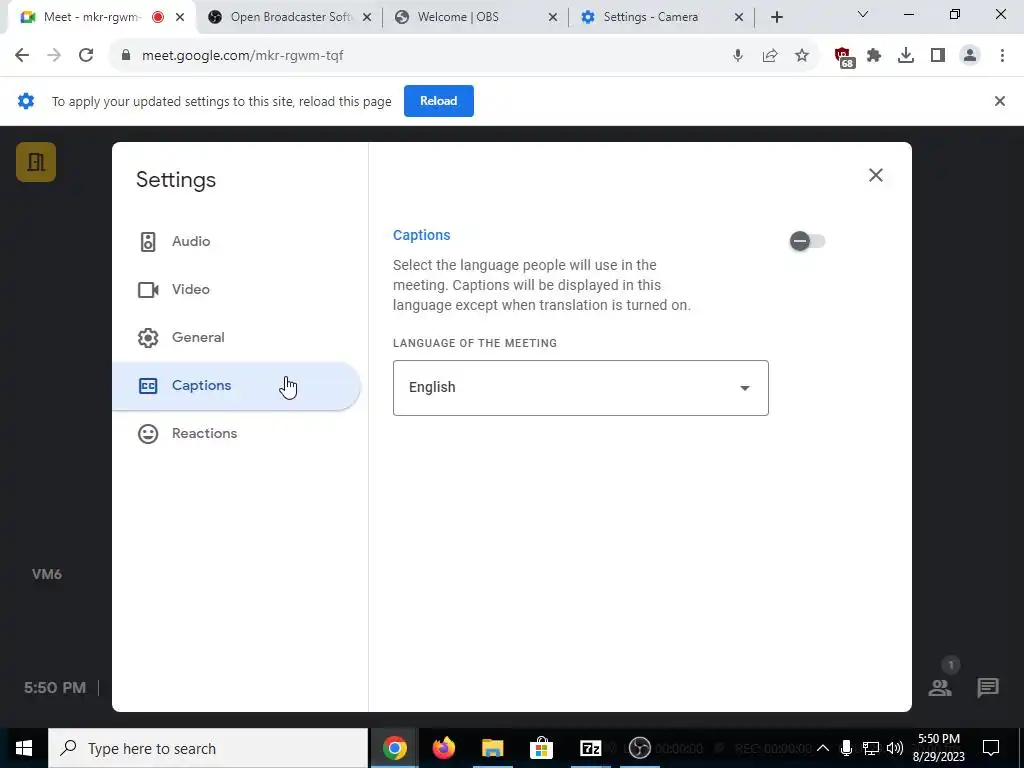Click the address bar URL meet.google.com

(x=242, y=56)
